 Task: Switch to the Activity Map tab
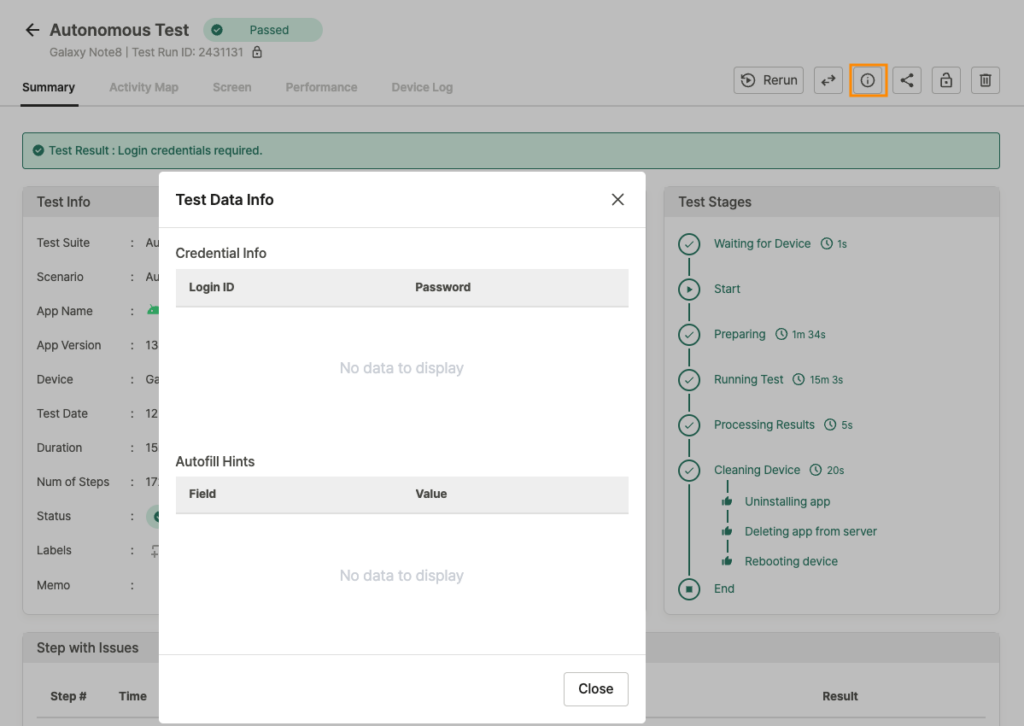click(x=144, y=87)
